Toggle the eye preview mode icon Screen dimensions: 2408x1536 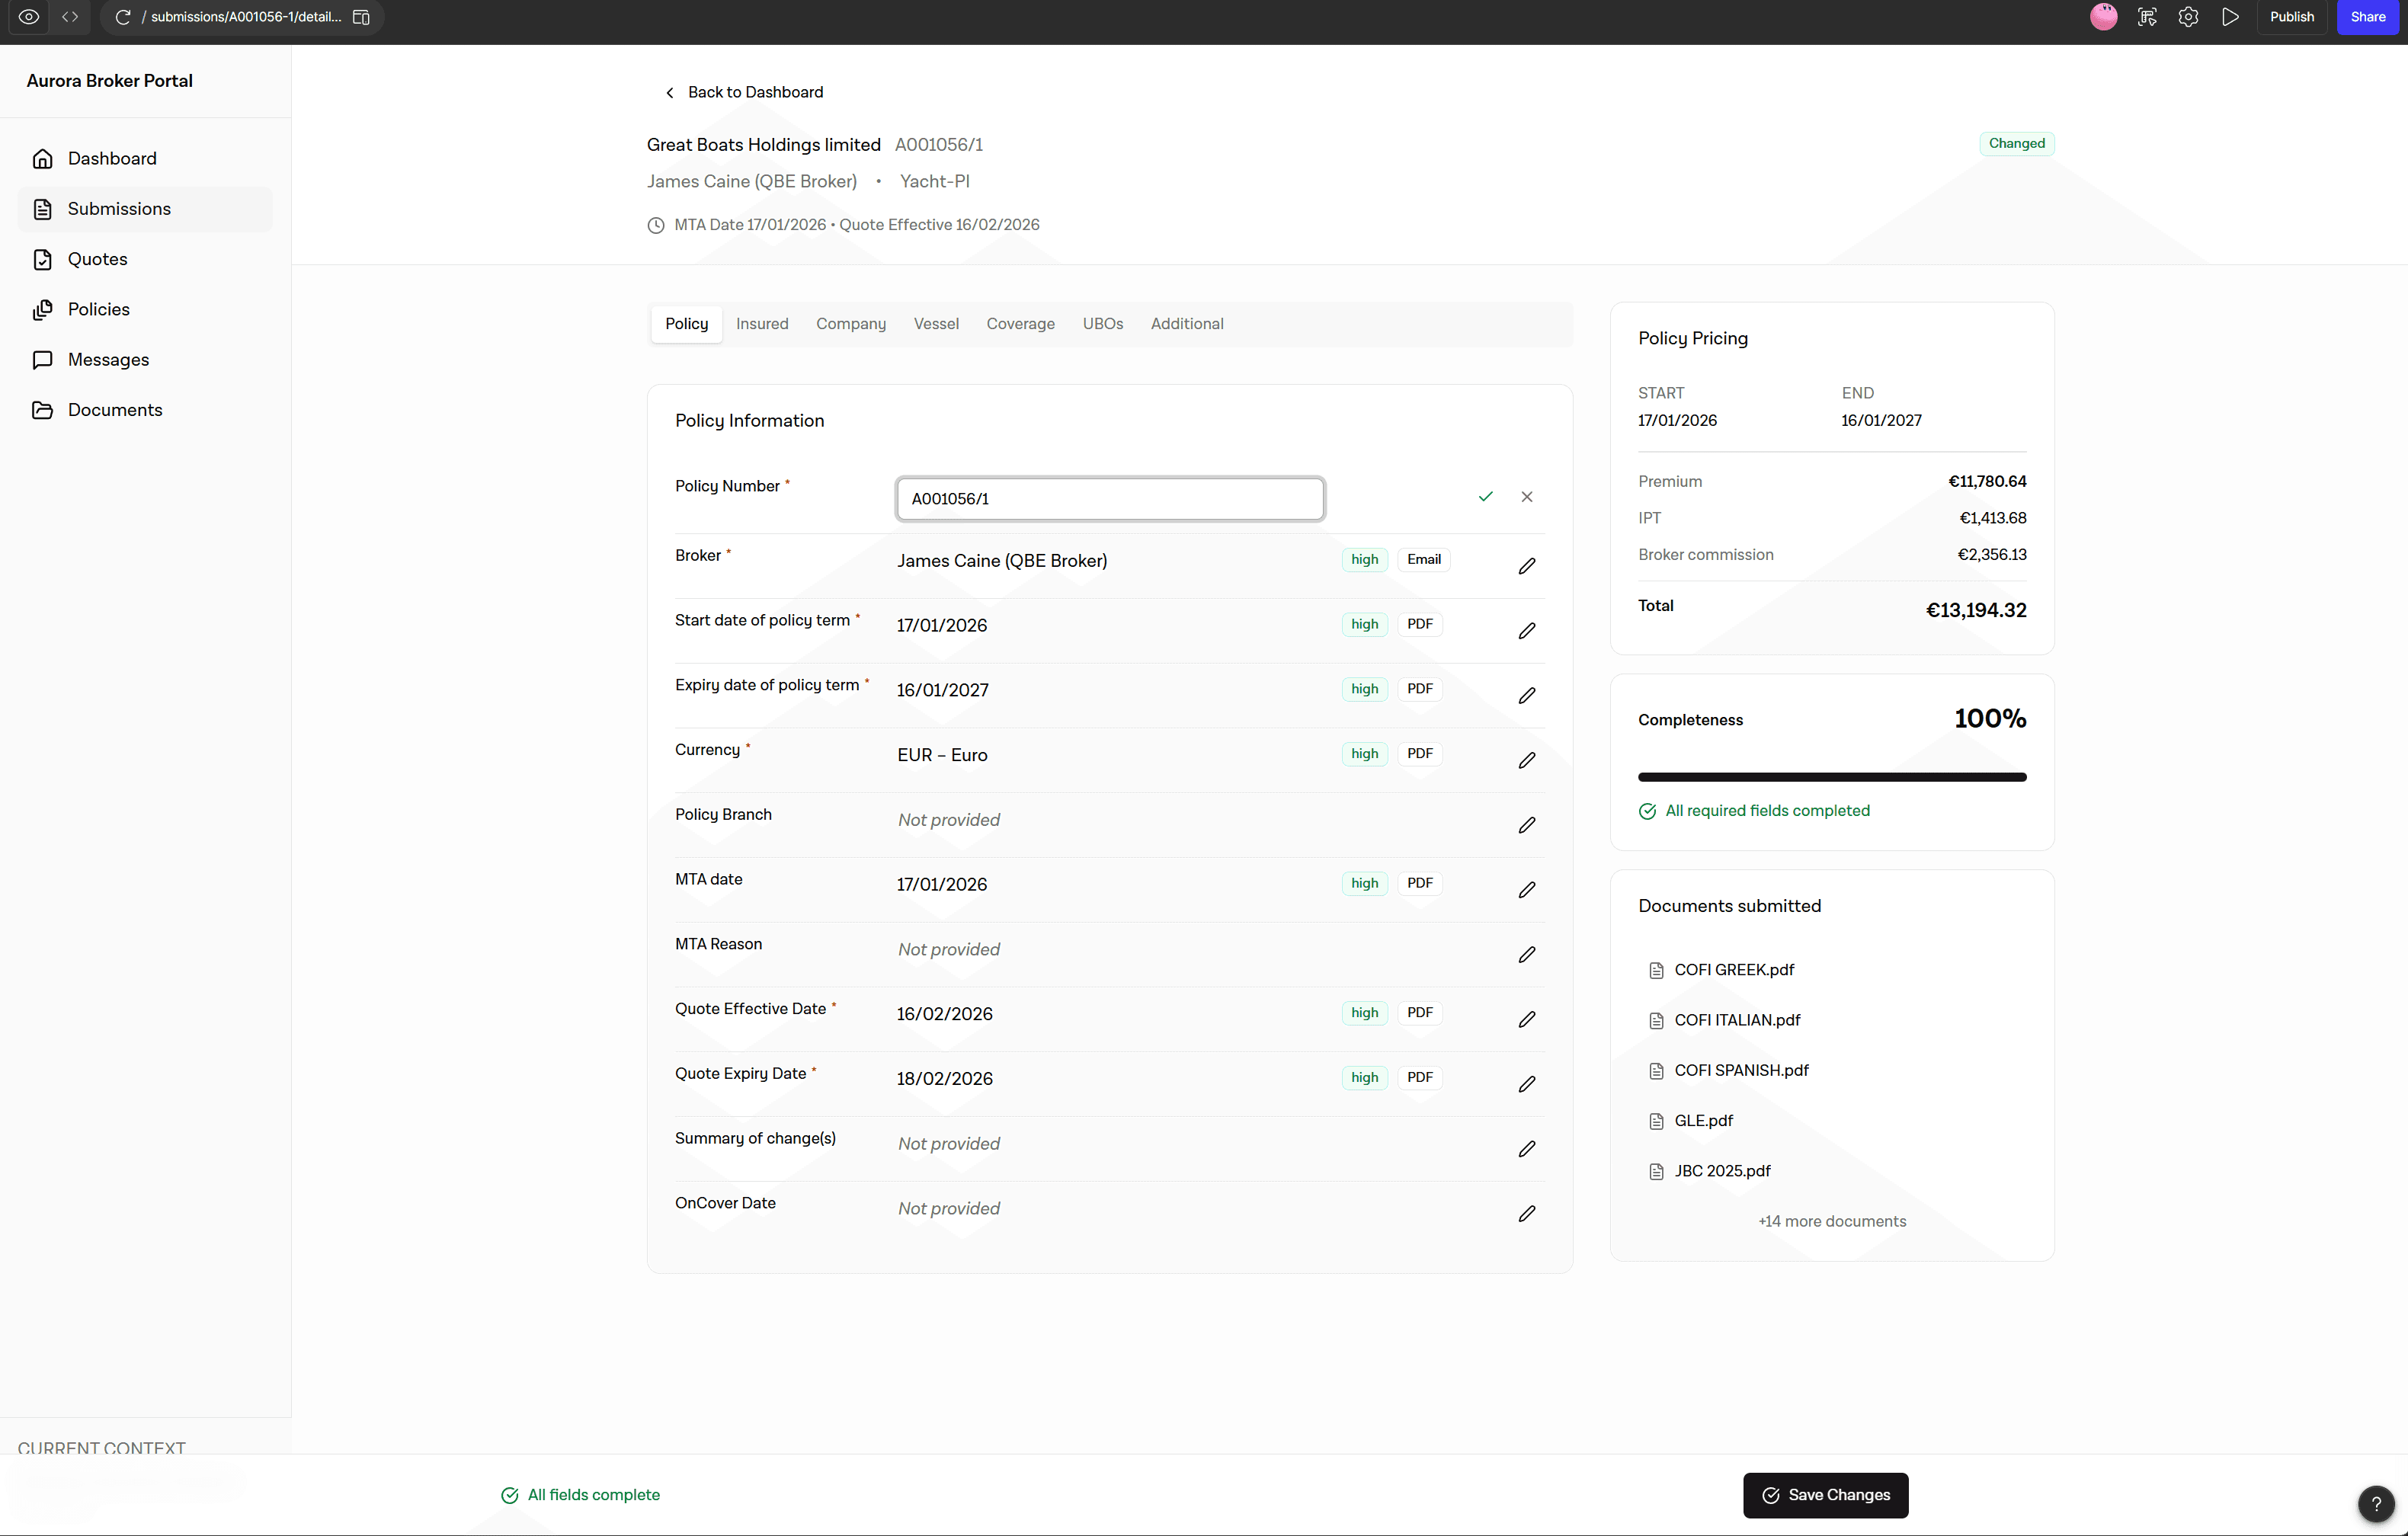[x=29, y=17]
